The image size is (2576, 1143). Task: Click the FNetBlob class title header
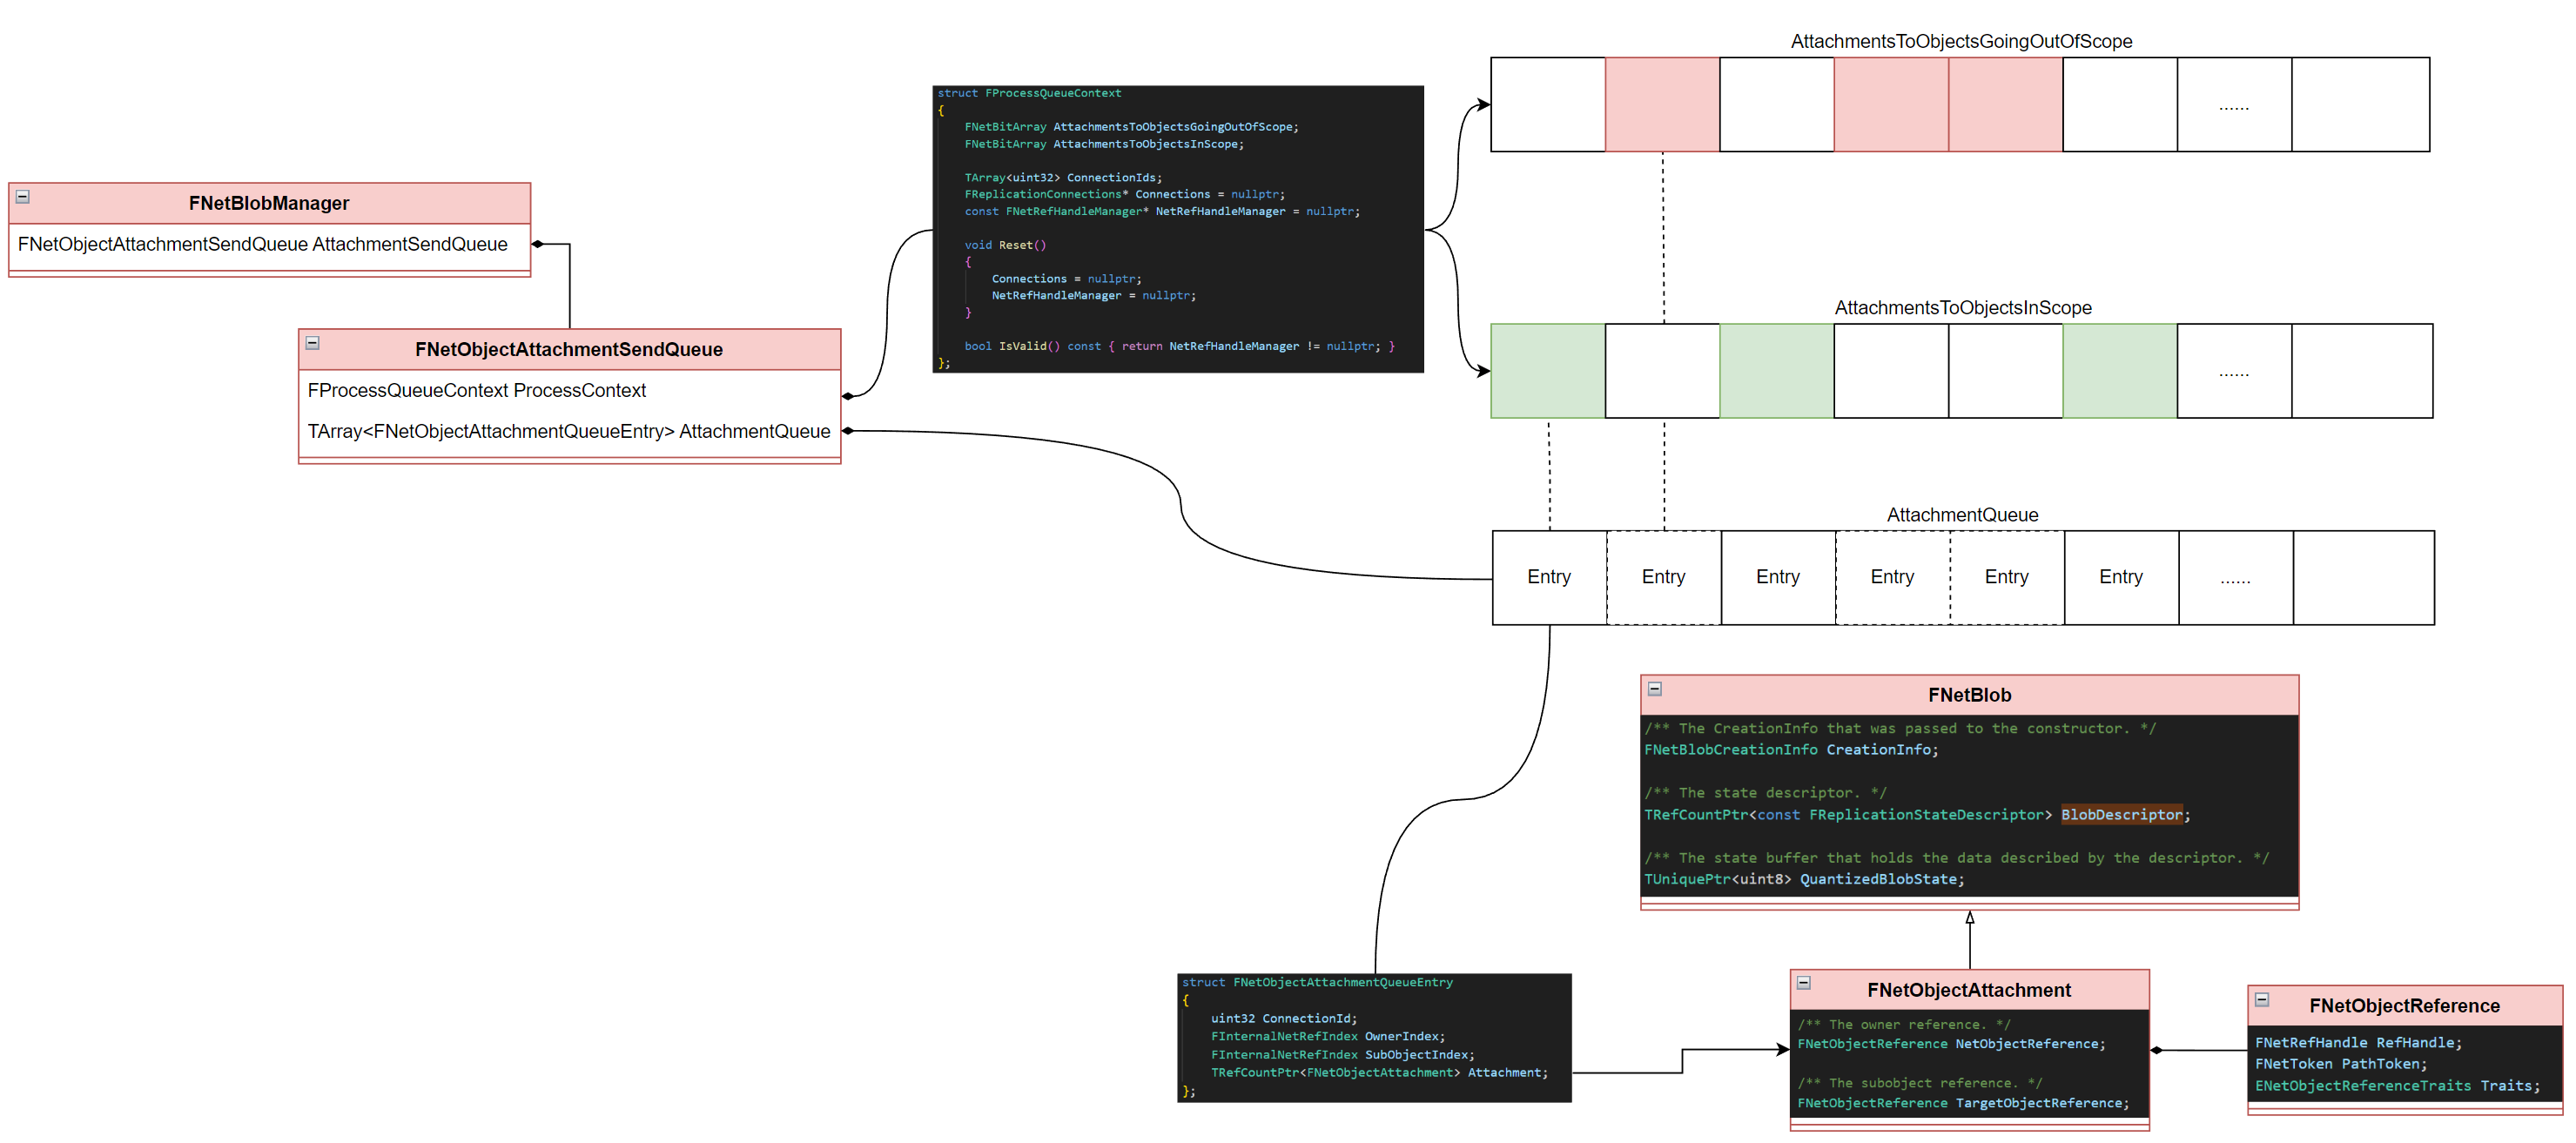click(1968, 695)
